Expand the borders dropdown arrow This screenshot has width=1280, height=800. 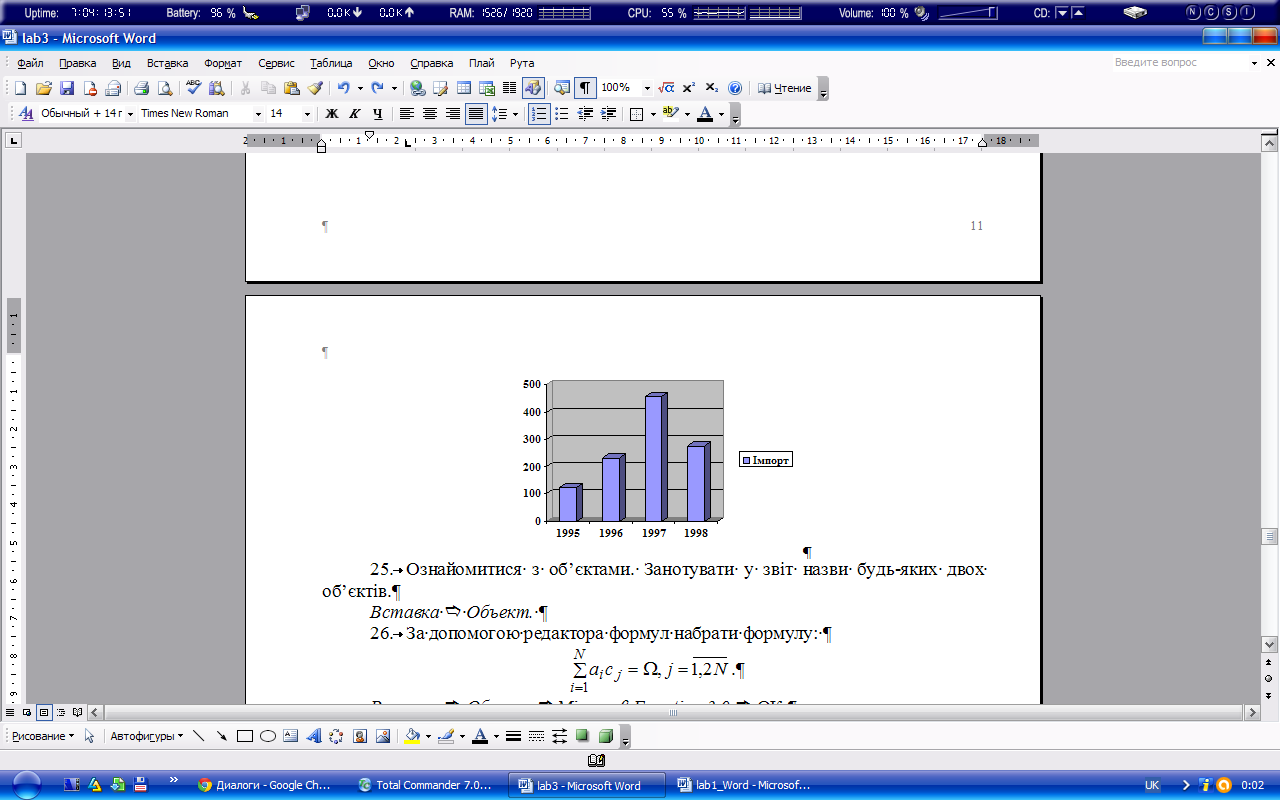pyautogui.click(x=653, y=114)
